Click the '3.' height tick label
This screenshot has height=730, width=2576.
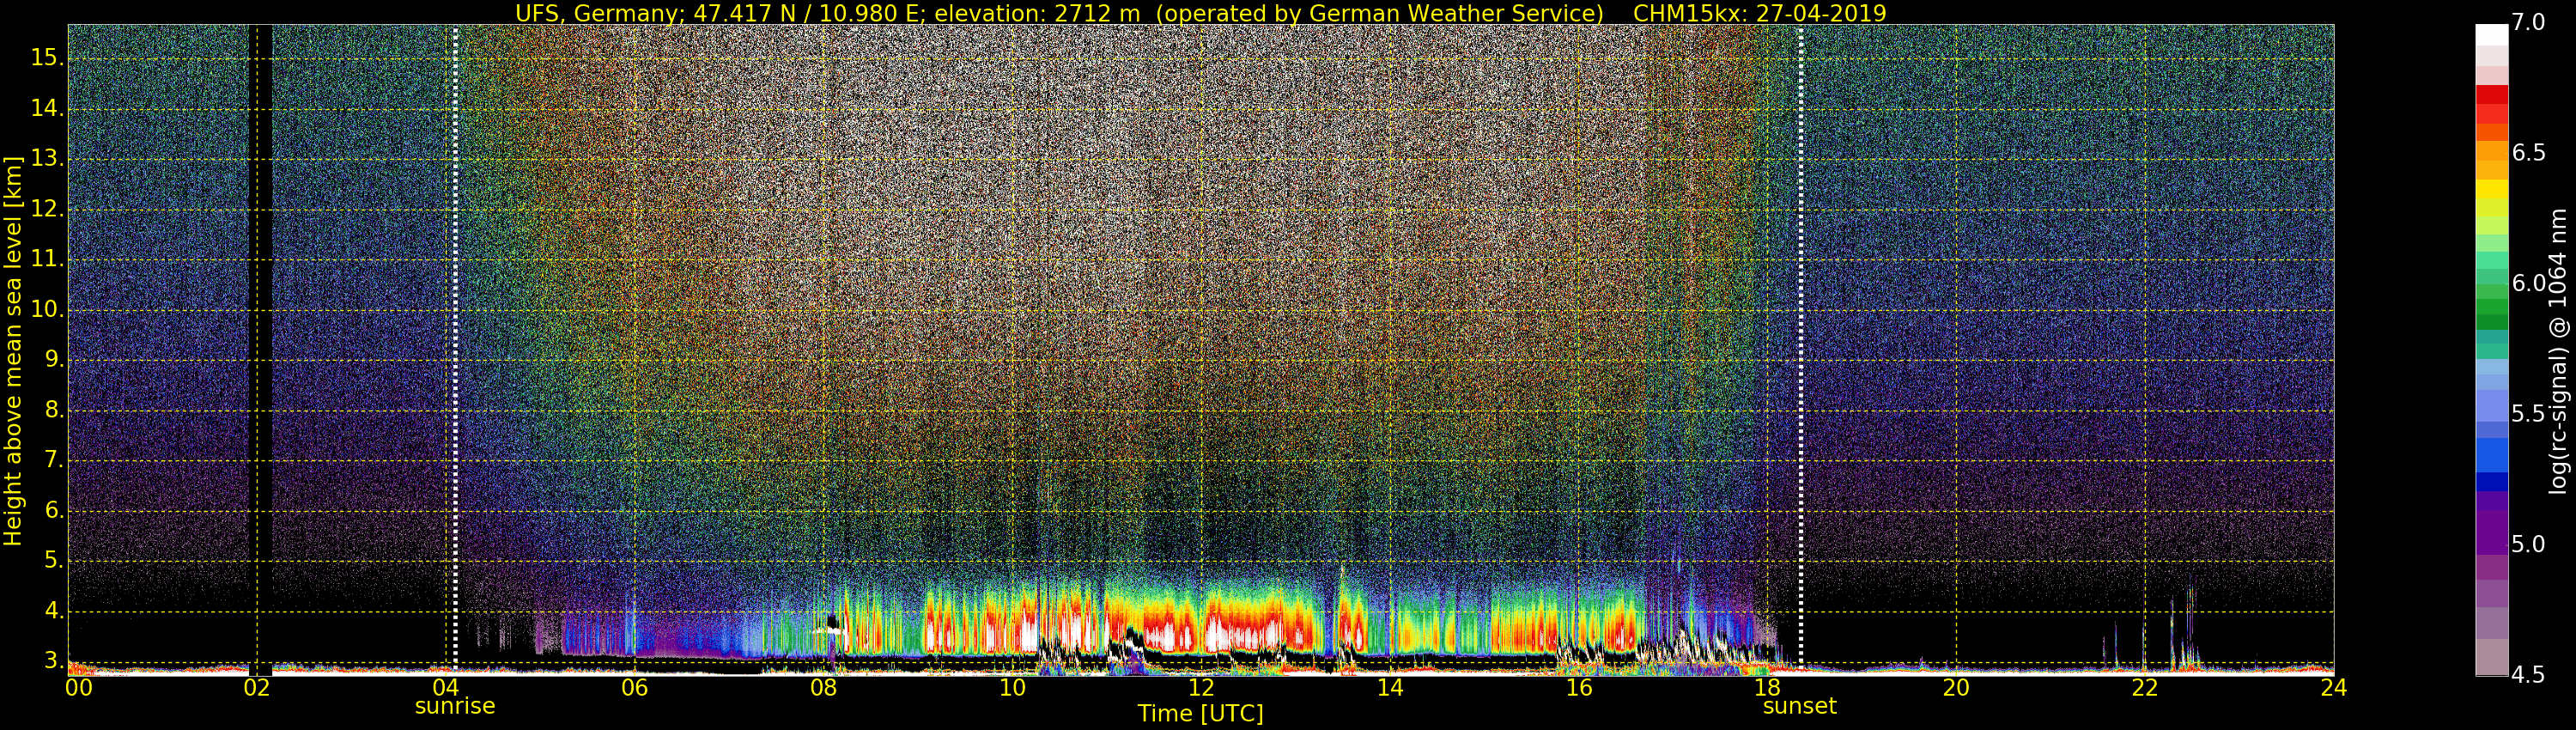point(52,661)
